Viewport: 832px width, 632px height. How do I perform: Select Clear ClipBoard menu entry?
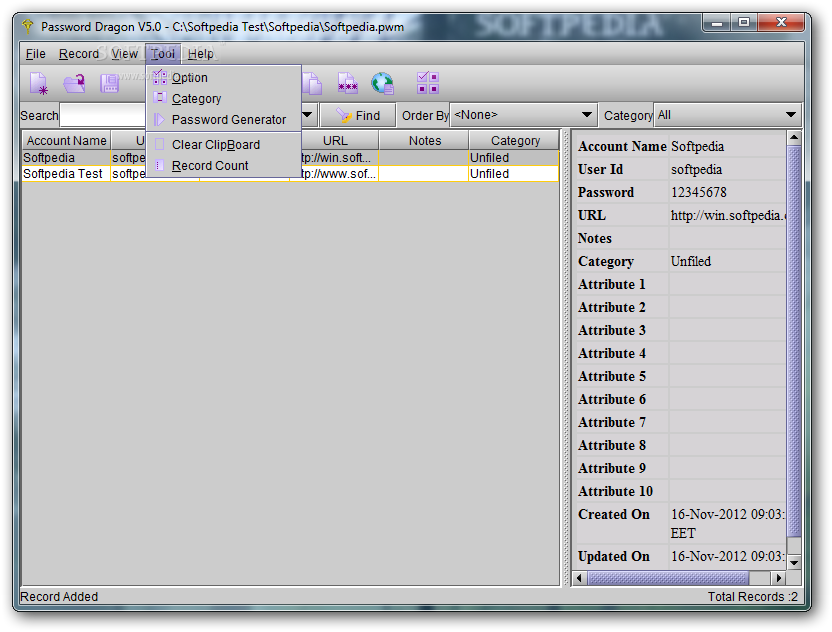click(x=223, y=144)
